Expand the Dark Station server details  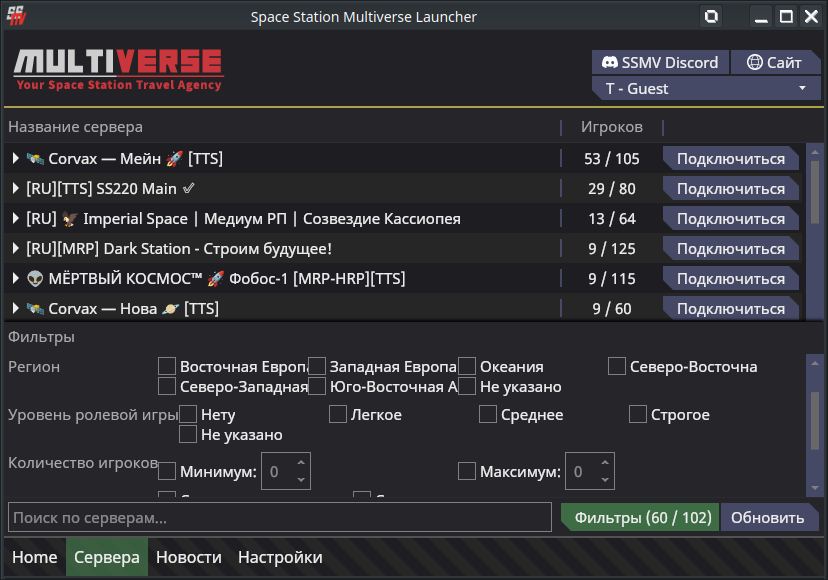pos(17,248)
